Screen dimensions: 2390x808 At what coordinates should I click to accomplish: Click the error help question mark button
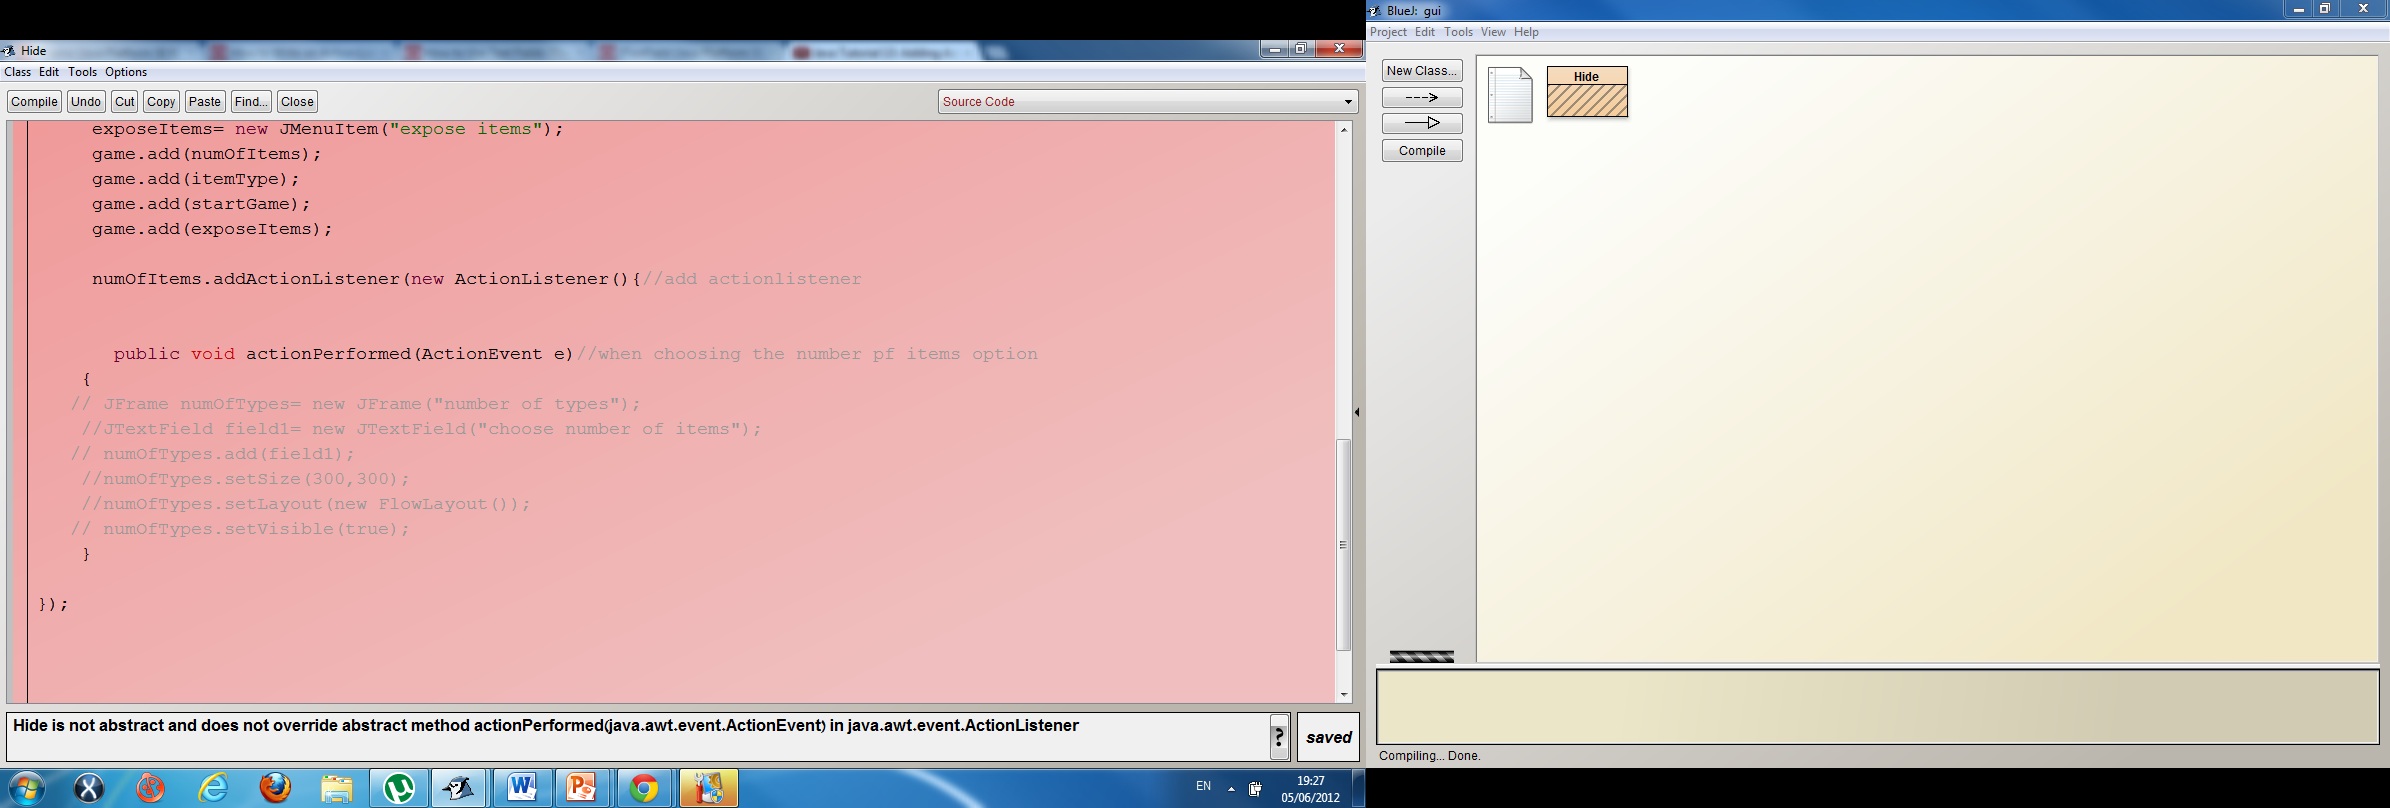point(1279,738)
